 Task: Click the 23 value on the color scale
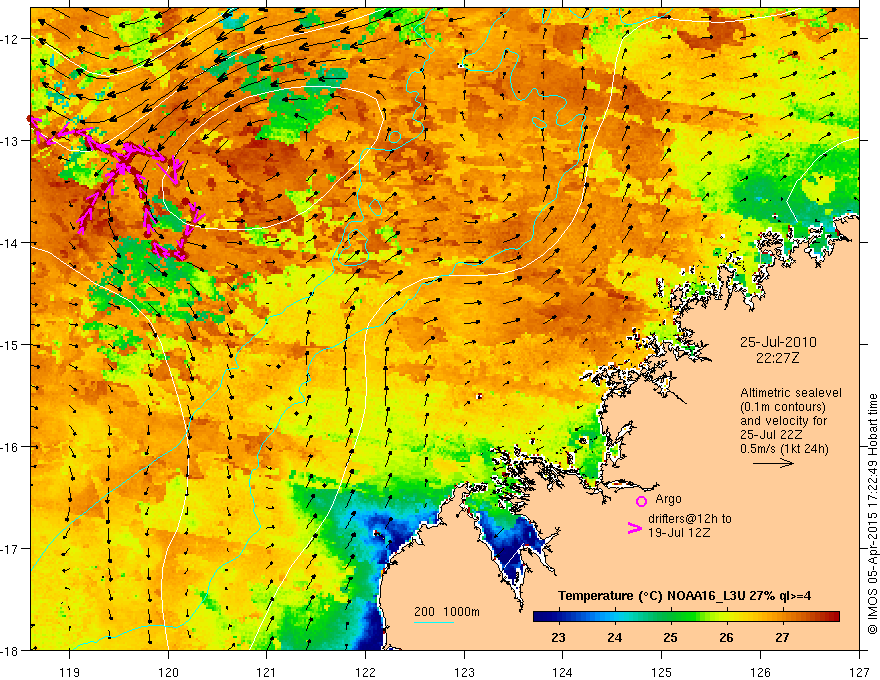tap(558, 637)
